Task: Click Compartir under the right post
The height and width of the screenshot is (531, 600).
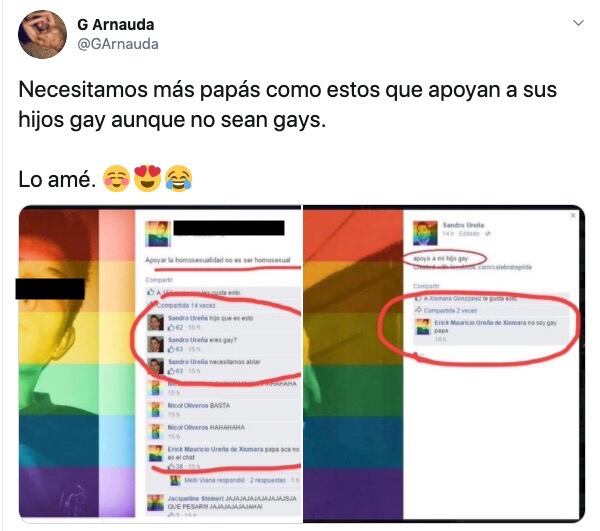Action: (426, 286)
